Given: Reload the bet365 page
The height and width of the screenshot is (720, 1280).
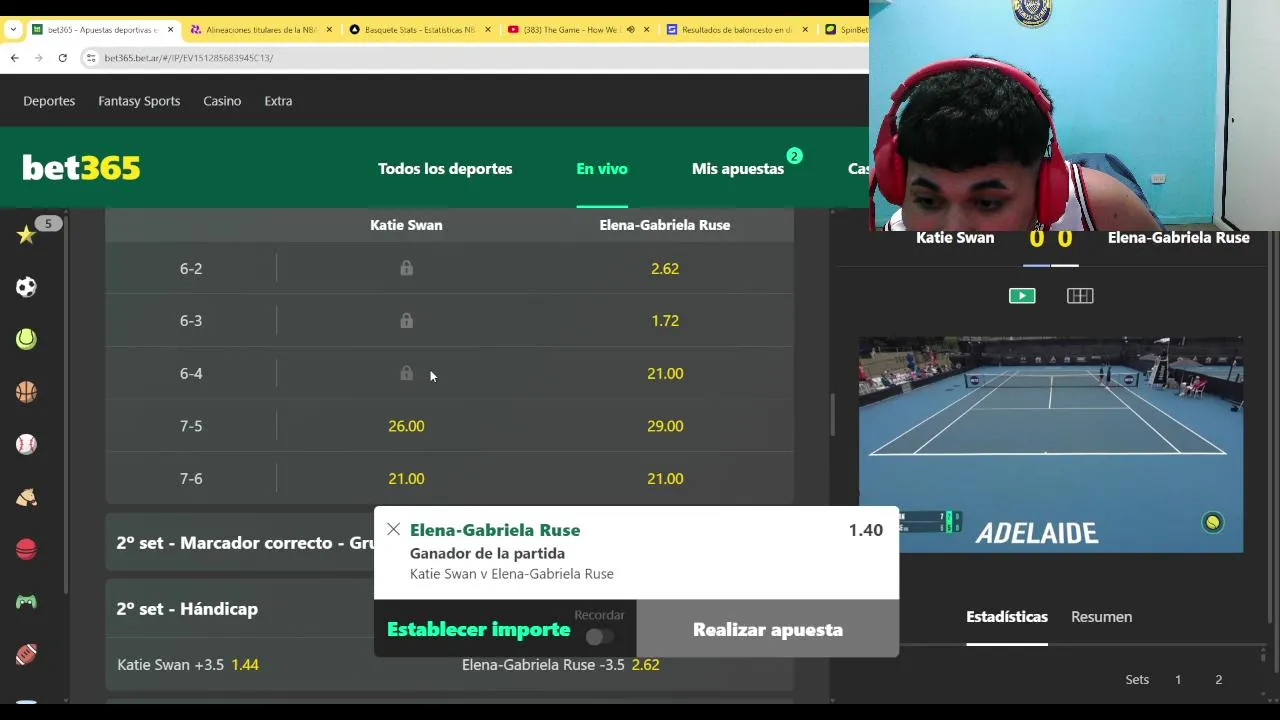Looking at the screenshot, I should pyautogui.click(x=62, y=58).
